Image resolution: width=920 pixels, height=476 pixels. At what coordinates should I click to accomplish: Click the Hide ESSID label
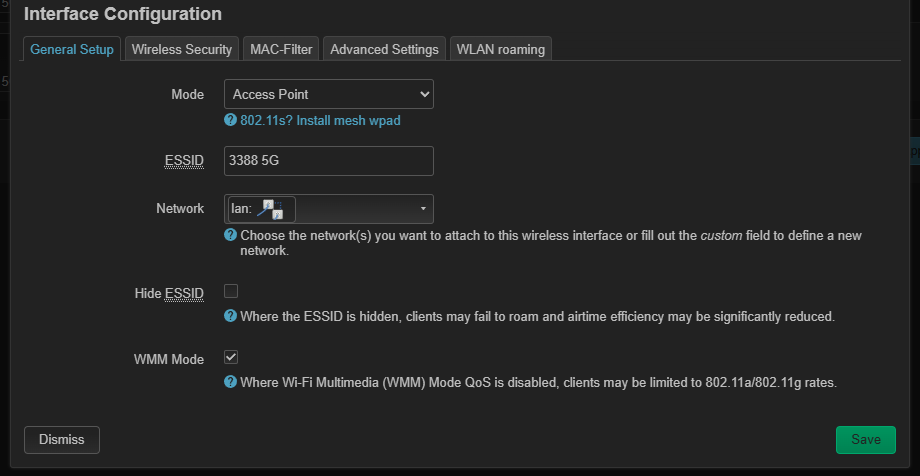coord(169,293)
